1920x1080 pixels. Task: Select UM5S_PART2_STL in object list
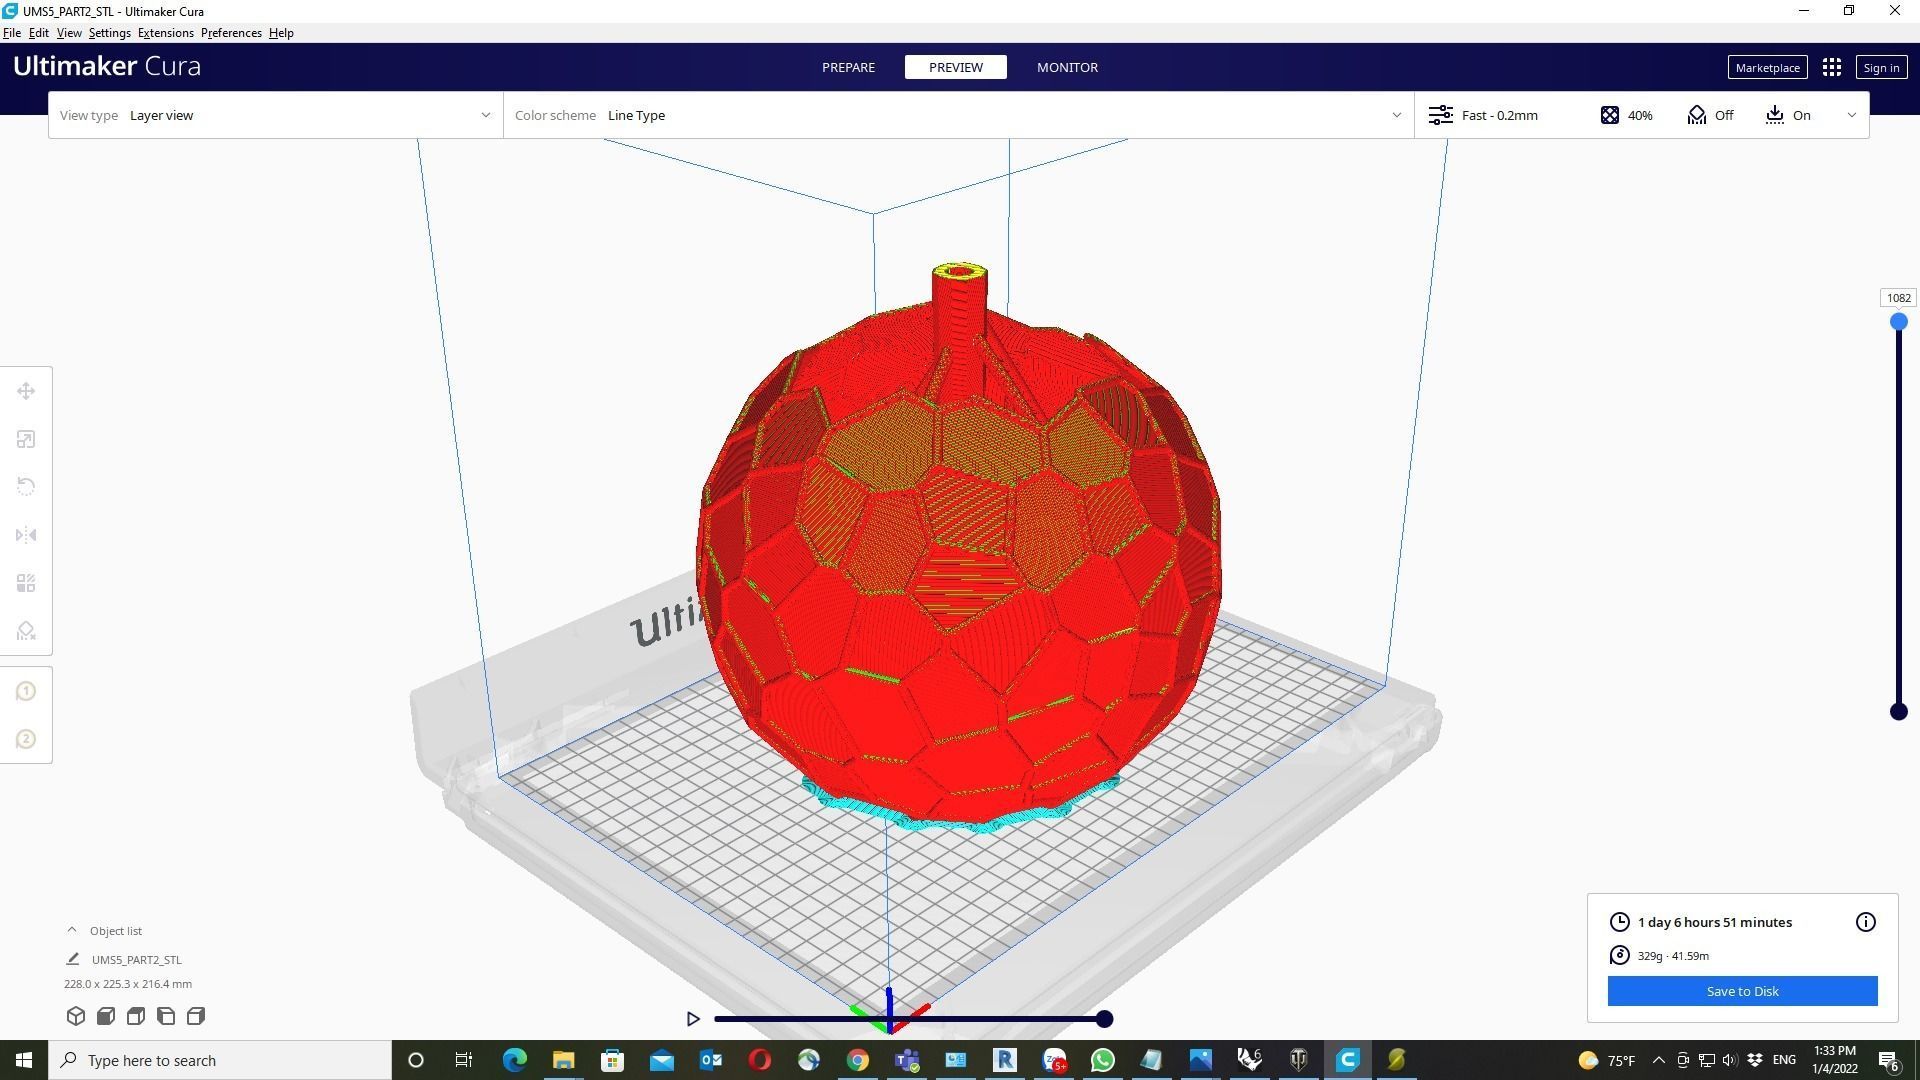click(x=136, y=960)
